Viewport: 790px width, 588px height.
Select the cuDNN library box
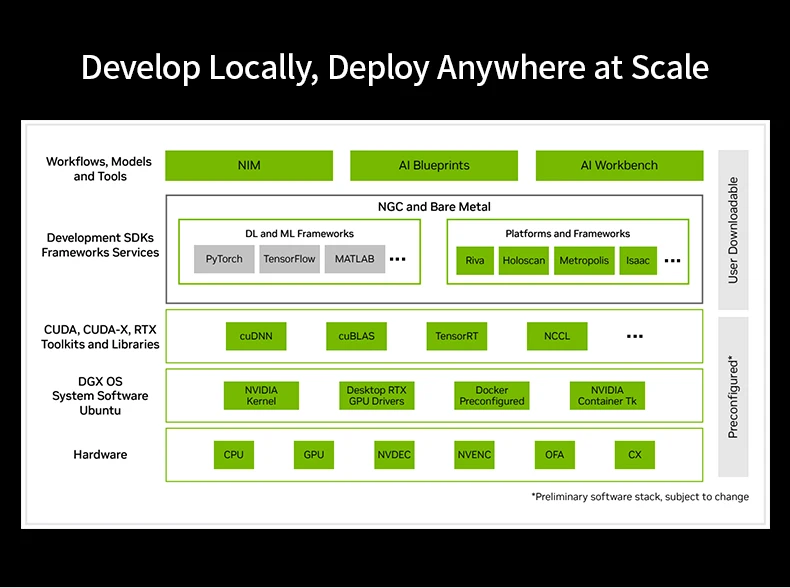256,336
